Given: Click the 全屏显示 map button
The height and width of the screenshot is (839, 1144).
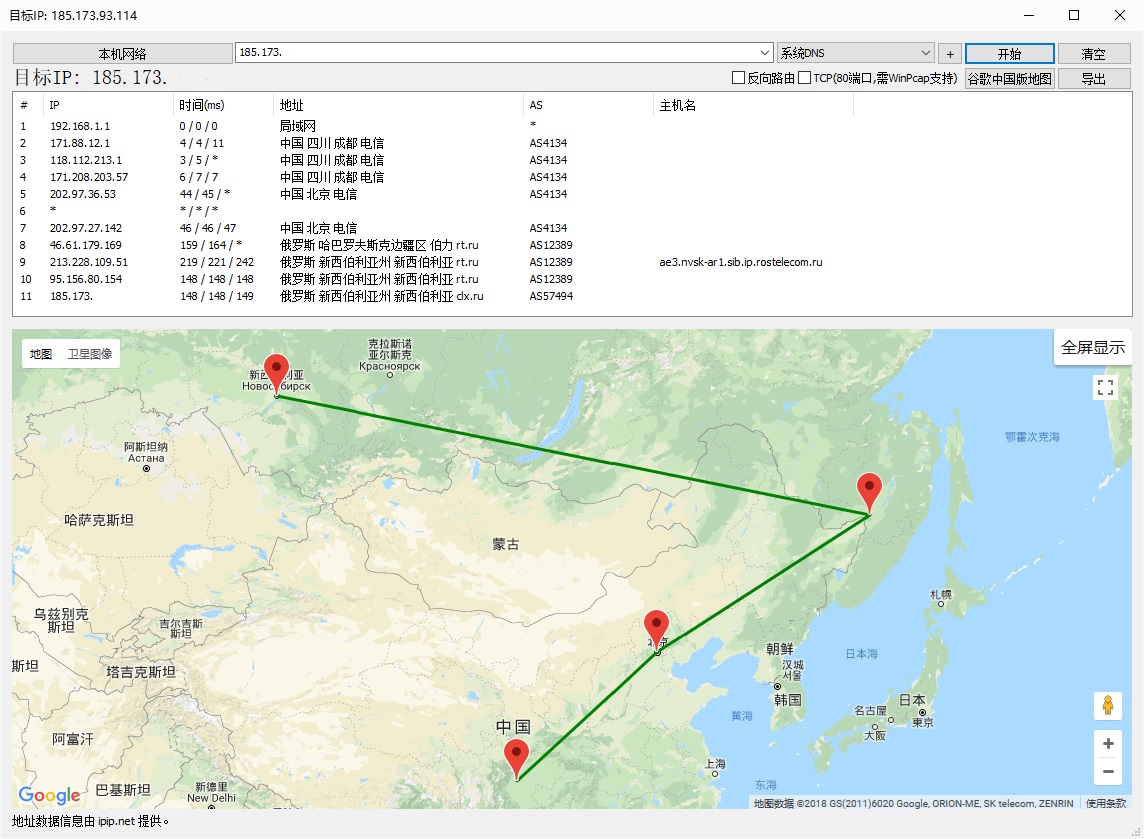Looking at the screenshot, I should [x=1092, y=347].
